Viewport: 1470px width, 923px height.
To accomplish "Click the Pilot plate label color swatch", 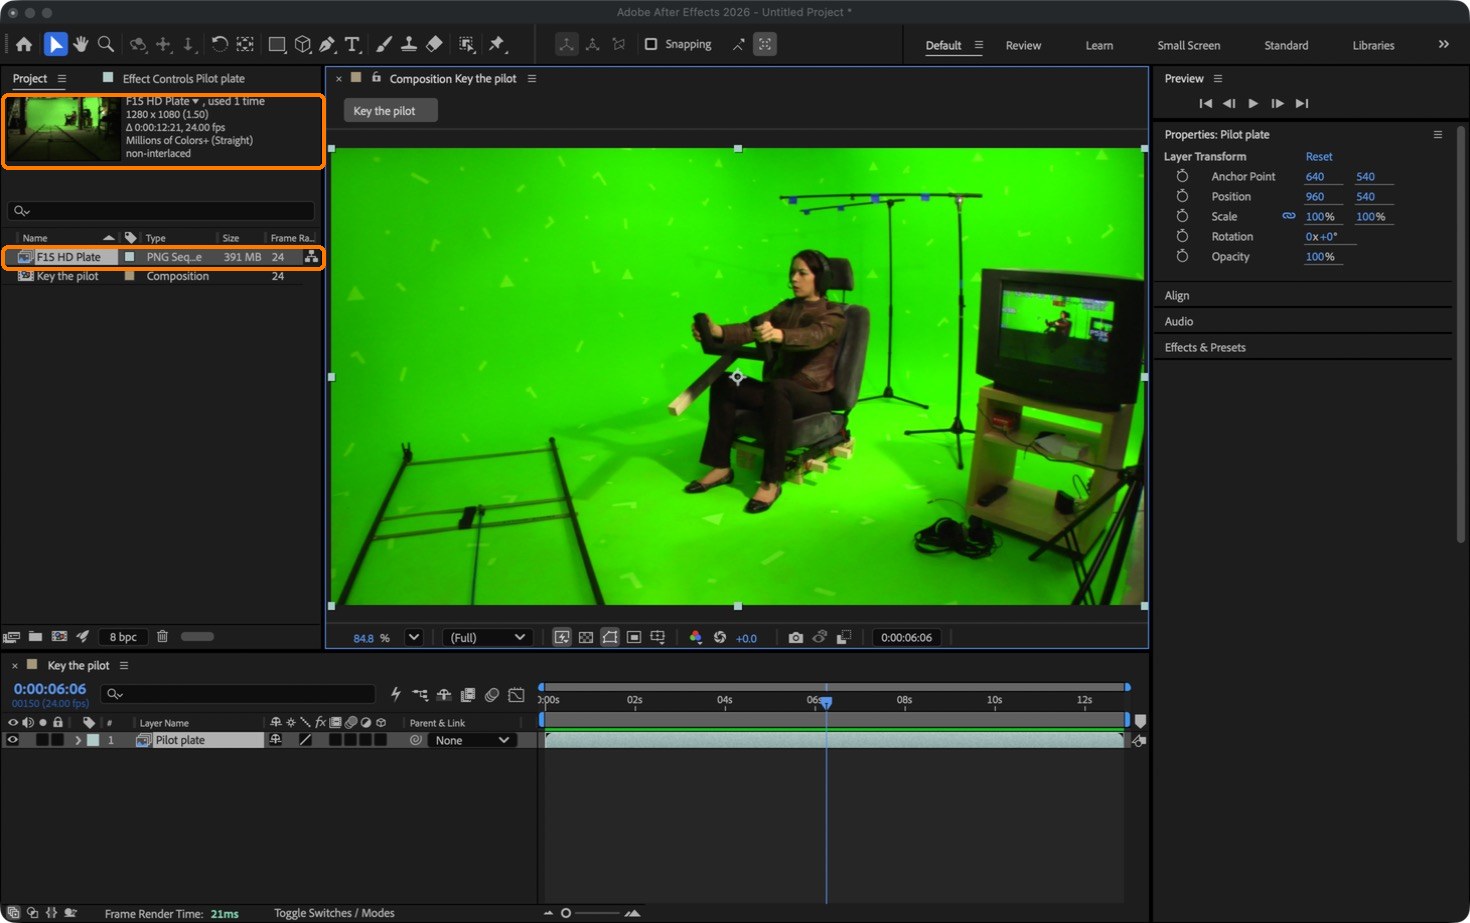I will pos(93,740).
